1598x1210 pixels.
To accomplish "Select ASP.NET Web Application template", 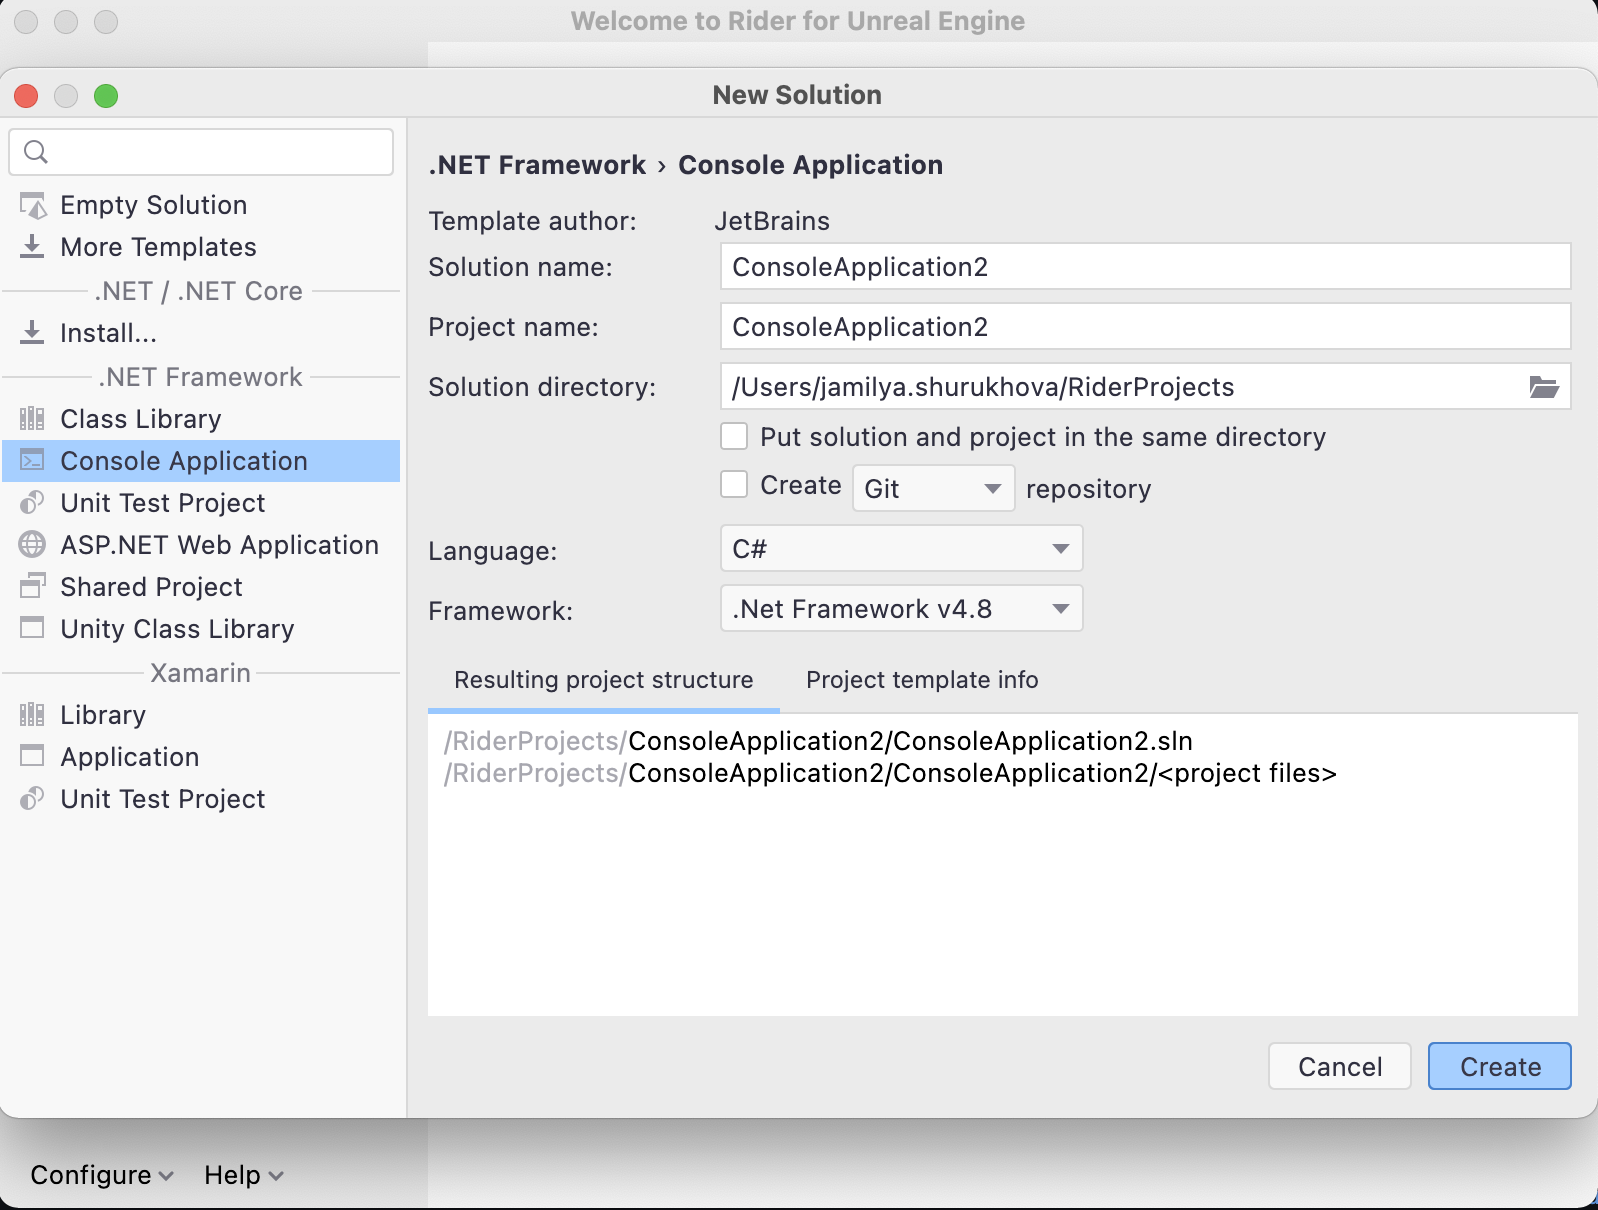I will click(201, 545).
